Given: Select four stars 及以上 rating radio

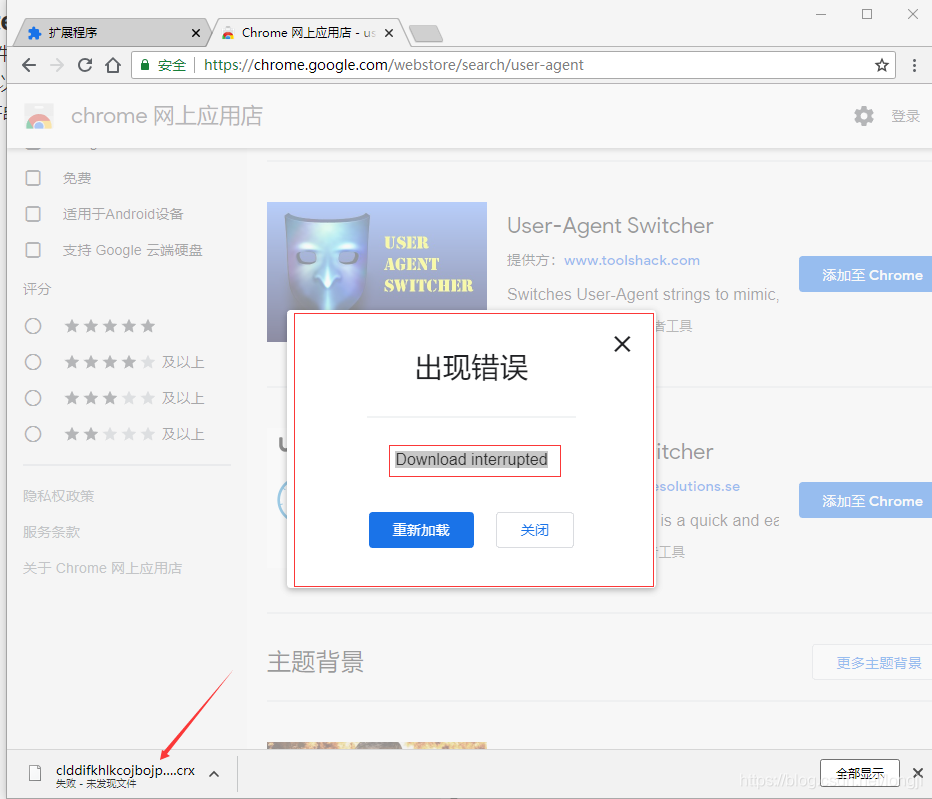Looking at the screenshot, I should tap(33, 362).
